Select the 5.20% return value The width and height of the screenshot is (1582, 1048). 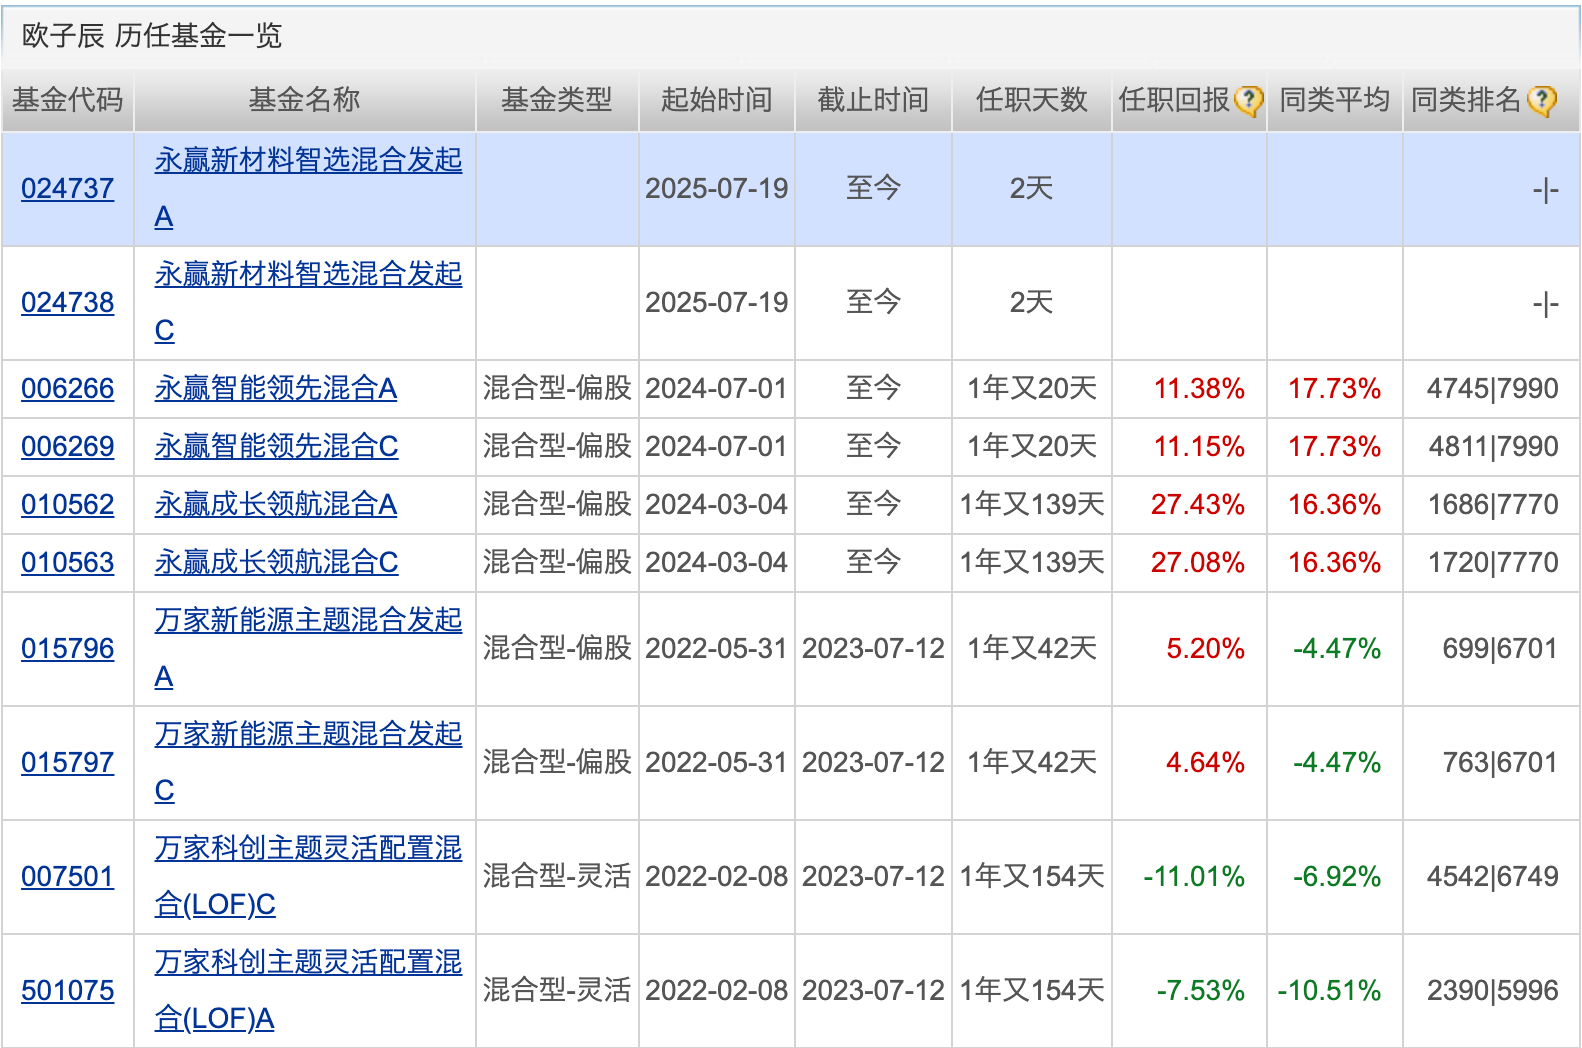[1206, 648]
